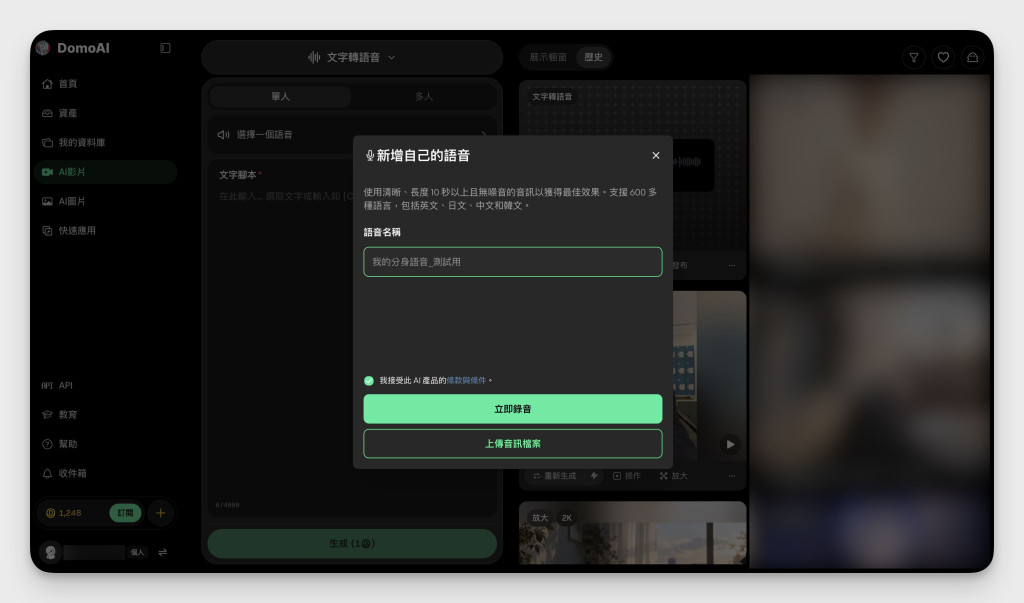The height and width of the screenshot is (603, 1024).
Task: Select the 歷史 history tab
Action: click(x=594, y=57)
